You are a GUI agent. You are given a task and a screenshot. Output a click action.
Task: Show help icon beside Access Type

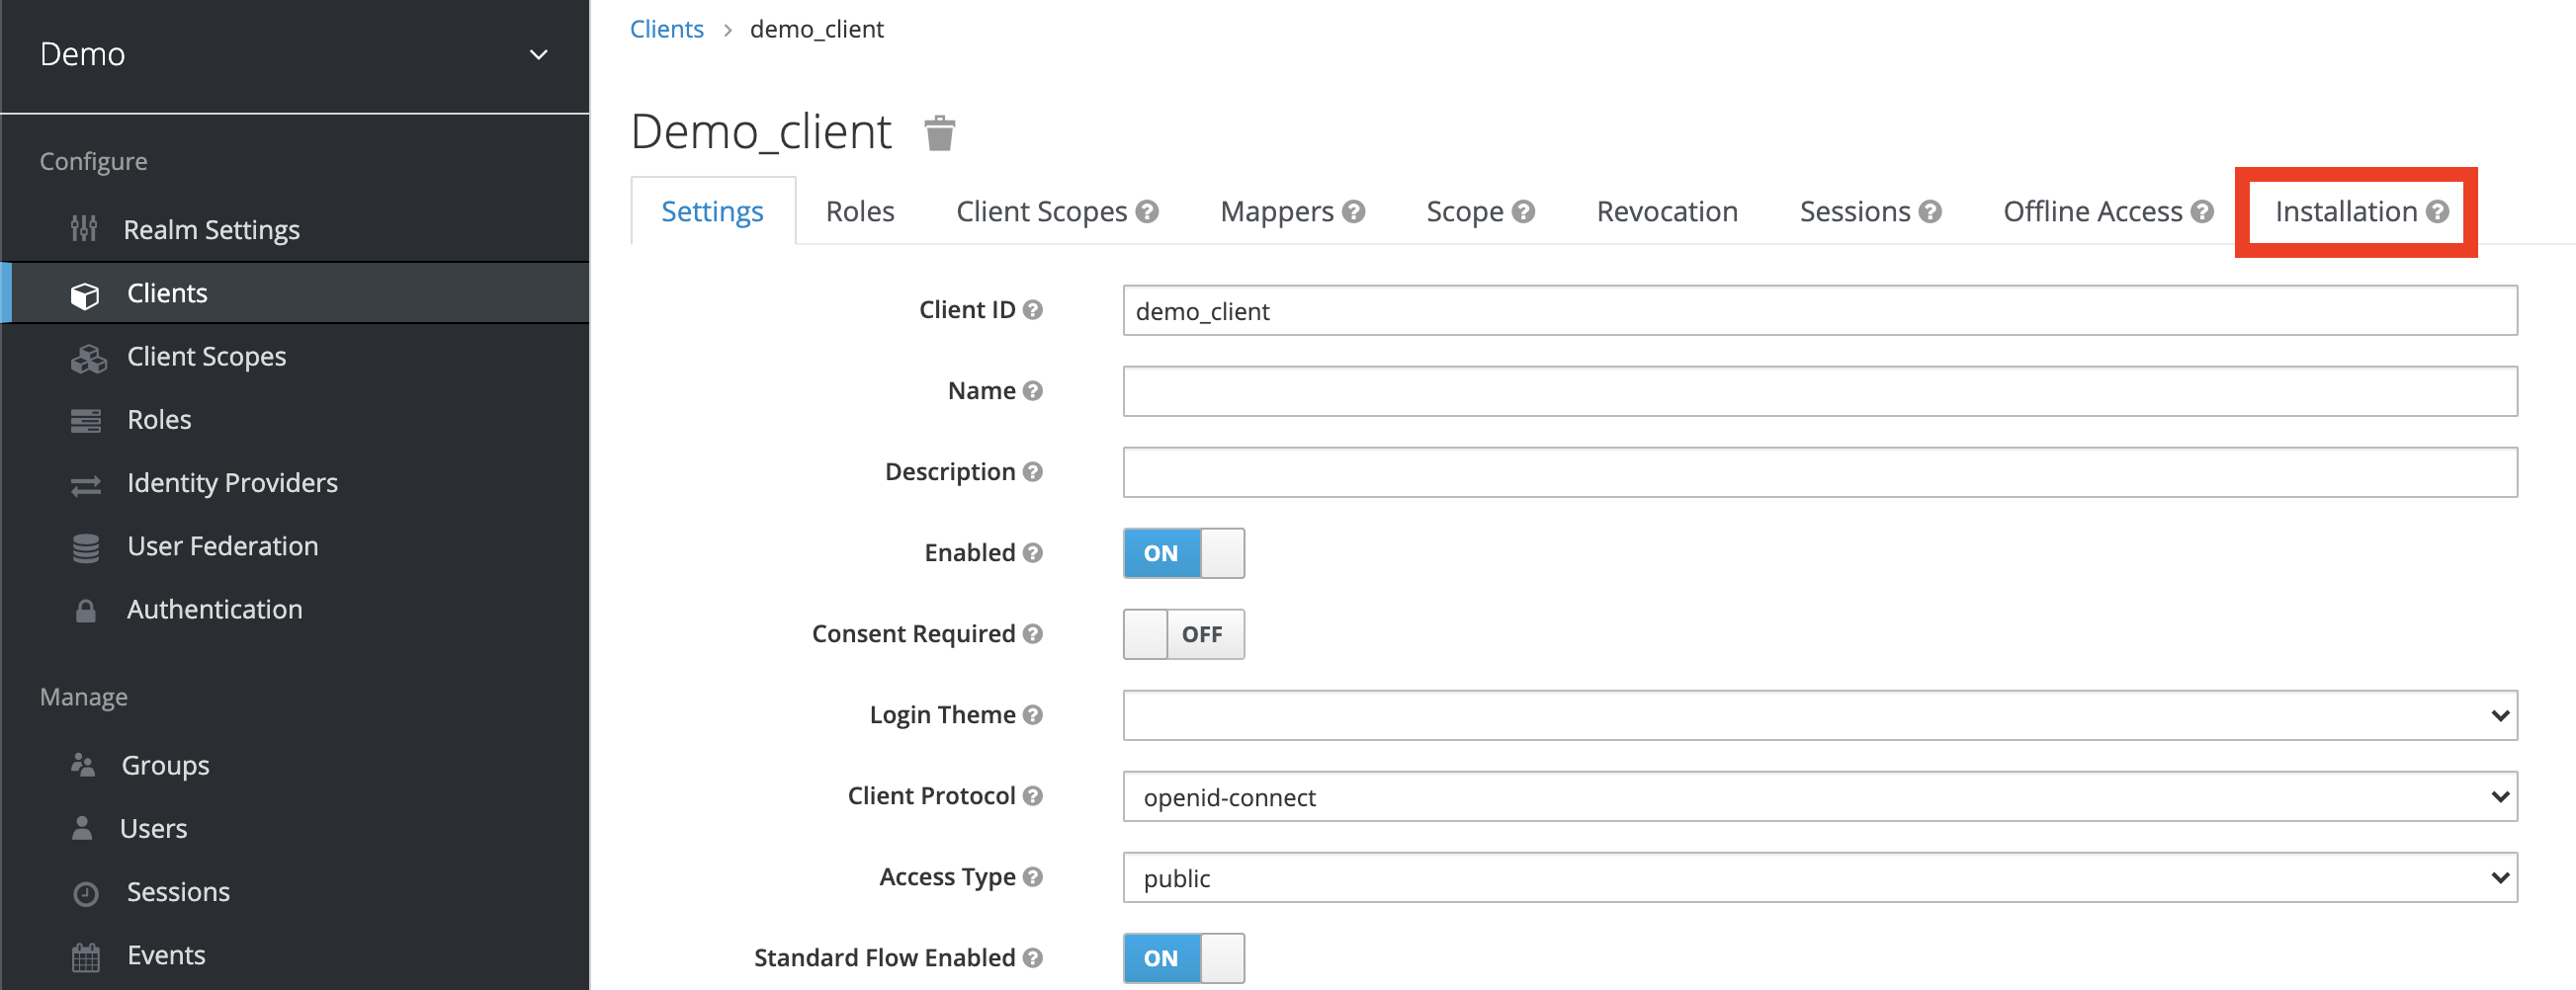click(x=1033, y=877)
